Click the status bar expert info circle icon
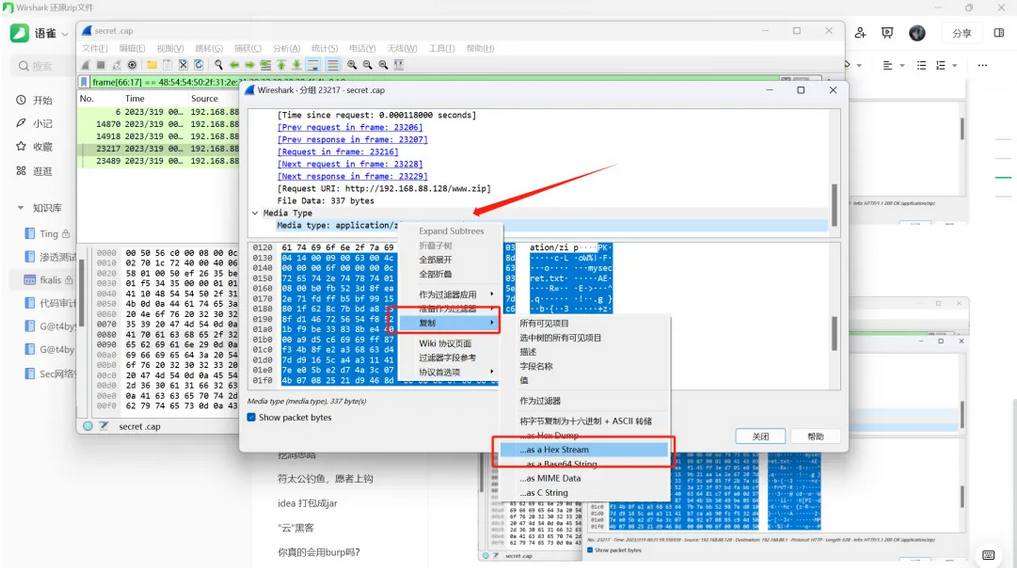 88,426
